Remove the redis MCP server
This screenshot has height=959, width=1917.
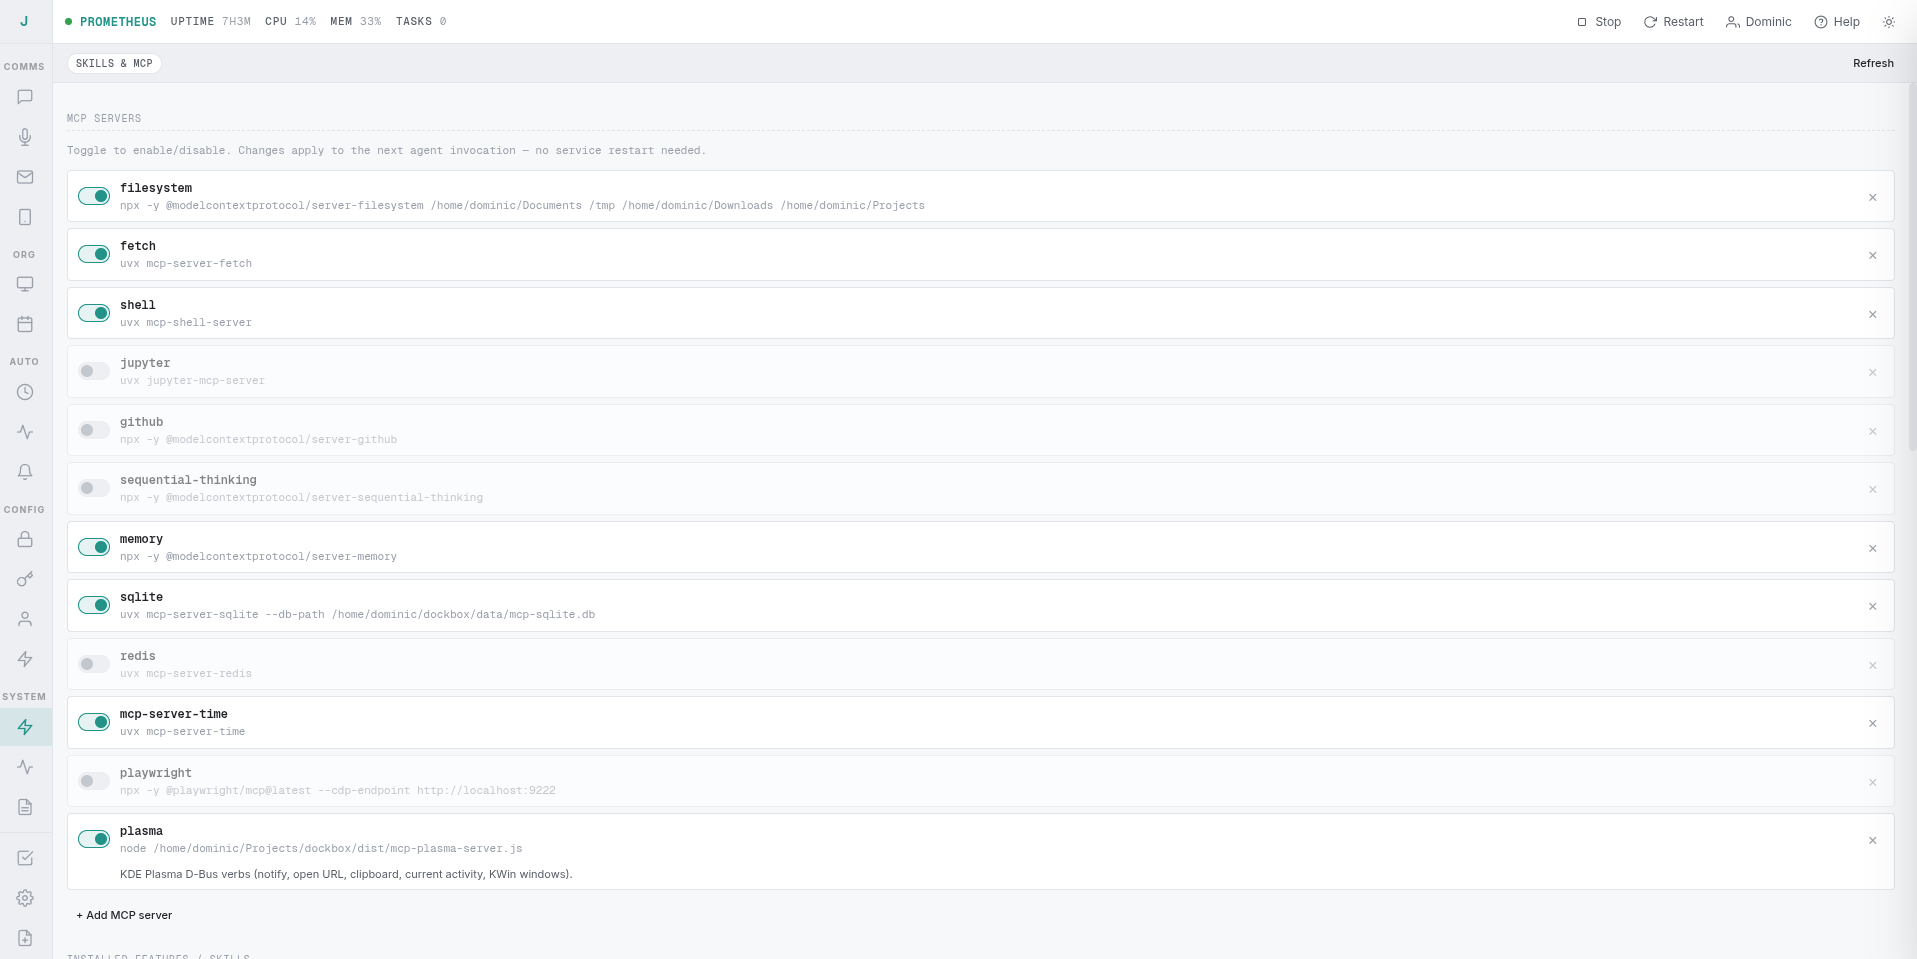(x=1872, y=665)
